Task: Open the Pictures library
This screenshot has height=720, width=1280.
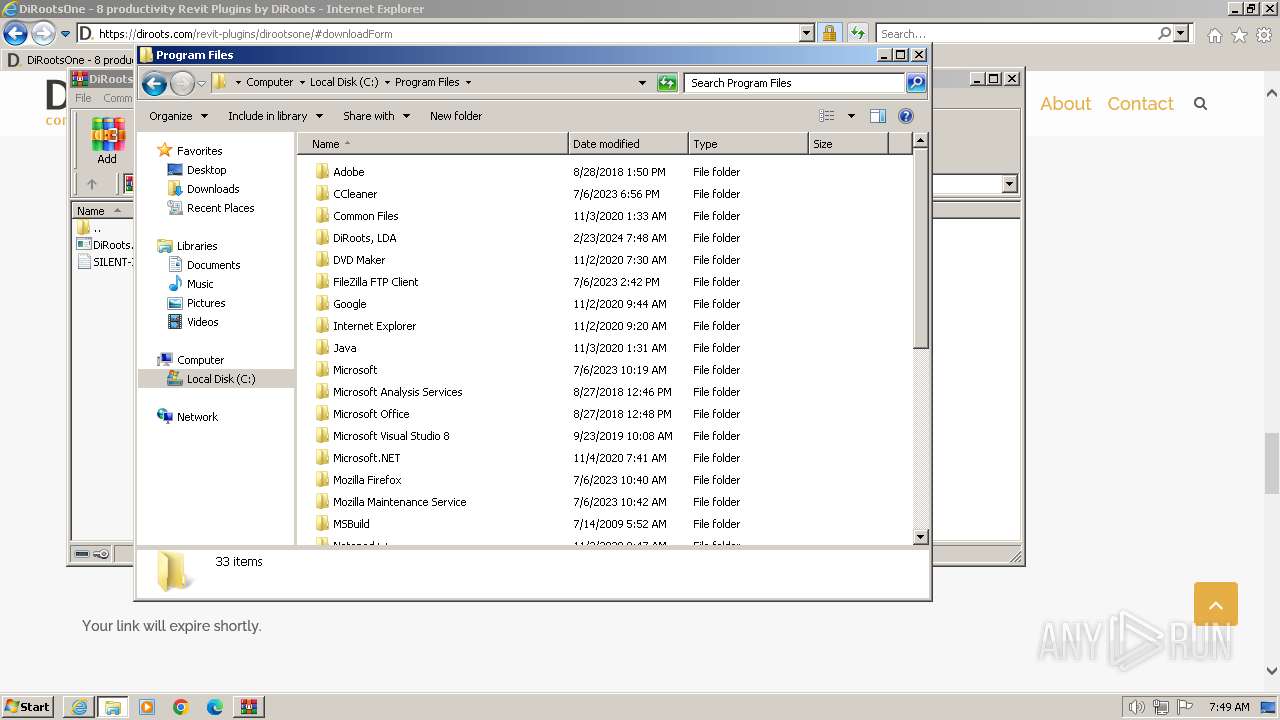Action: (206, 303)
